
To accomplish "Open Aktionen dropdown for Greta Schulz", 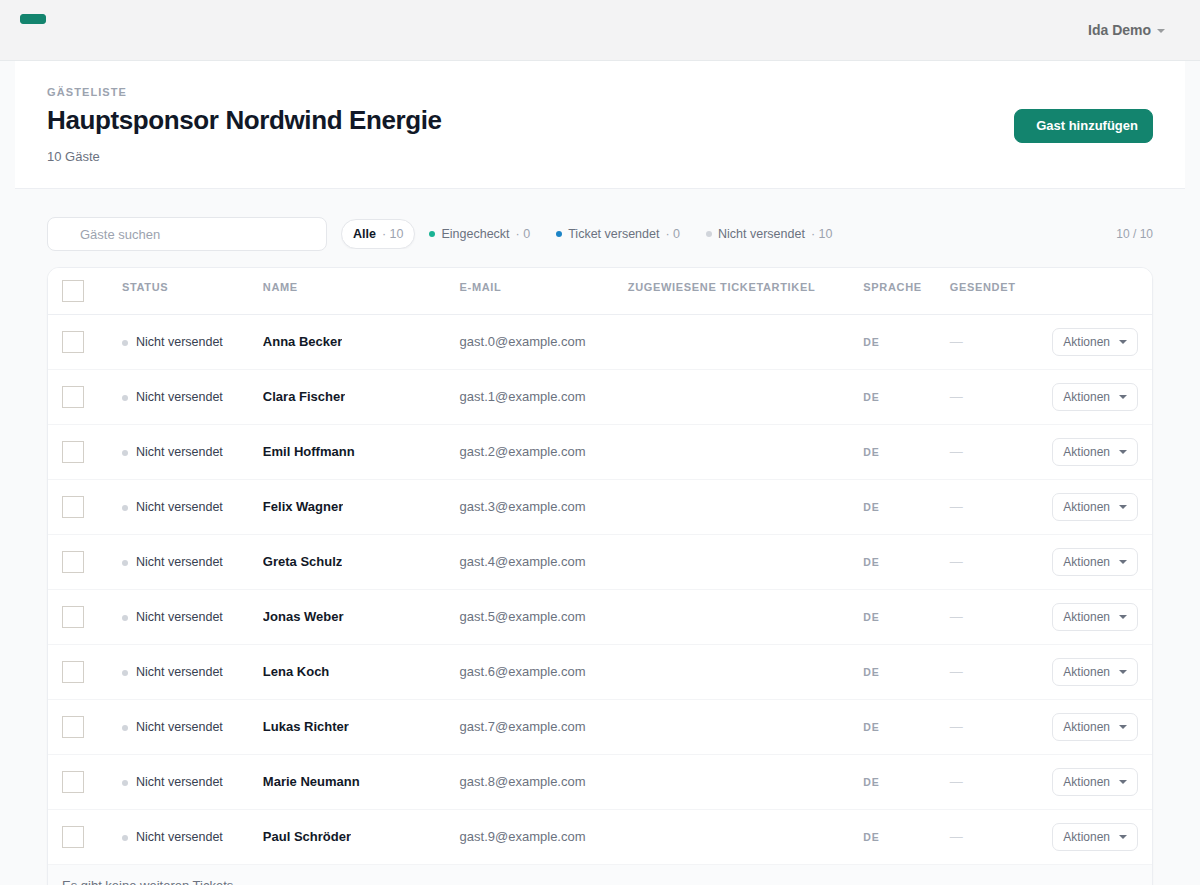I will [1095, 562].
